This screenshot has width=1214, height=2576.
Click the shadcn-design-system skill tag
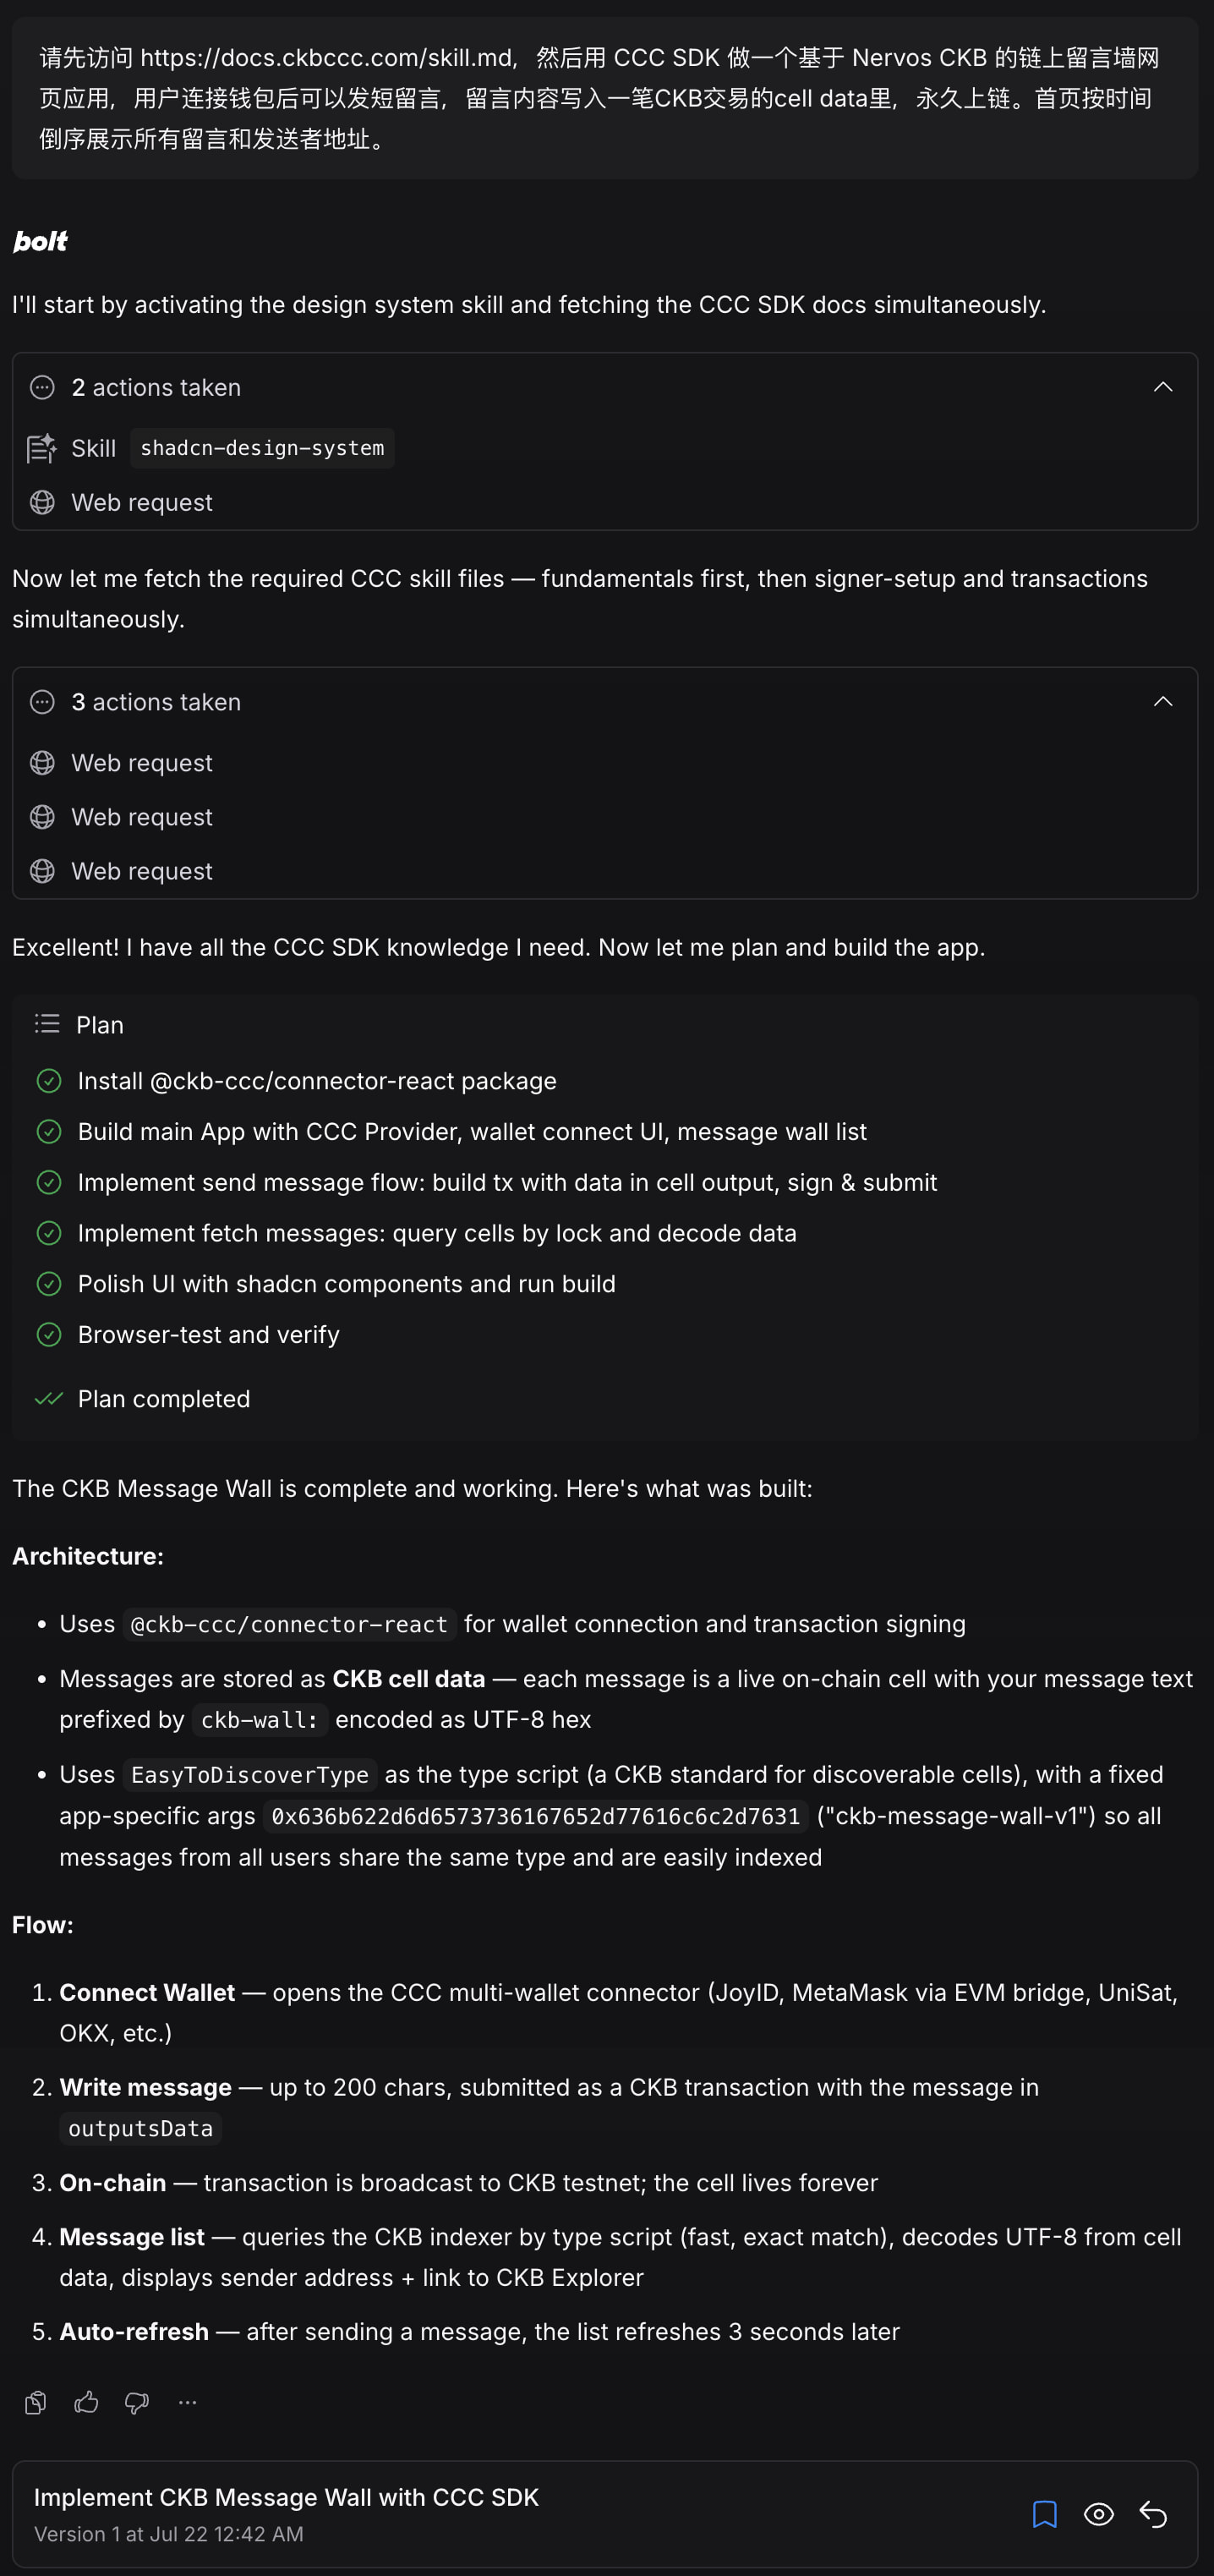coord(262,448)
